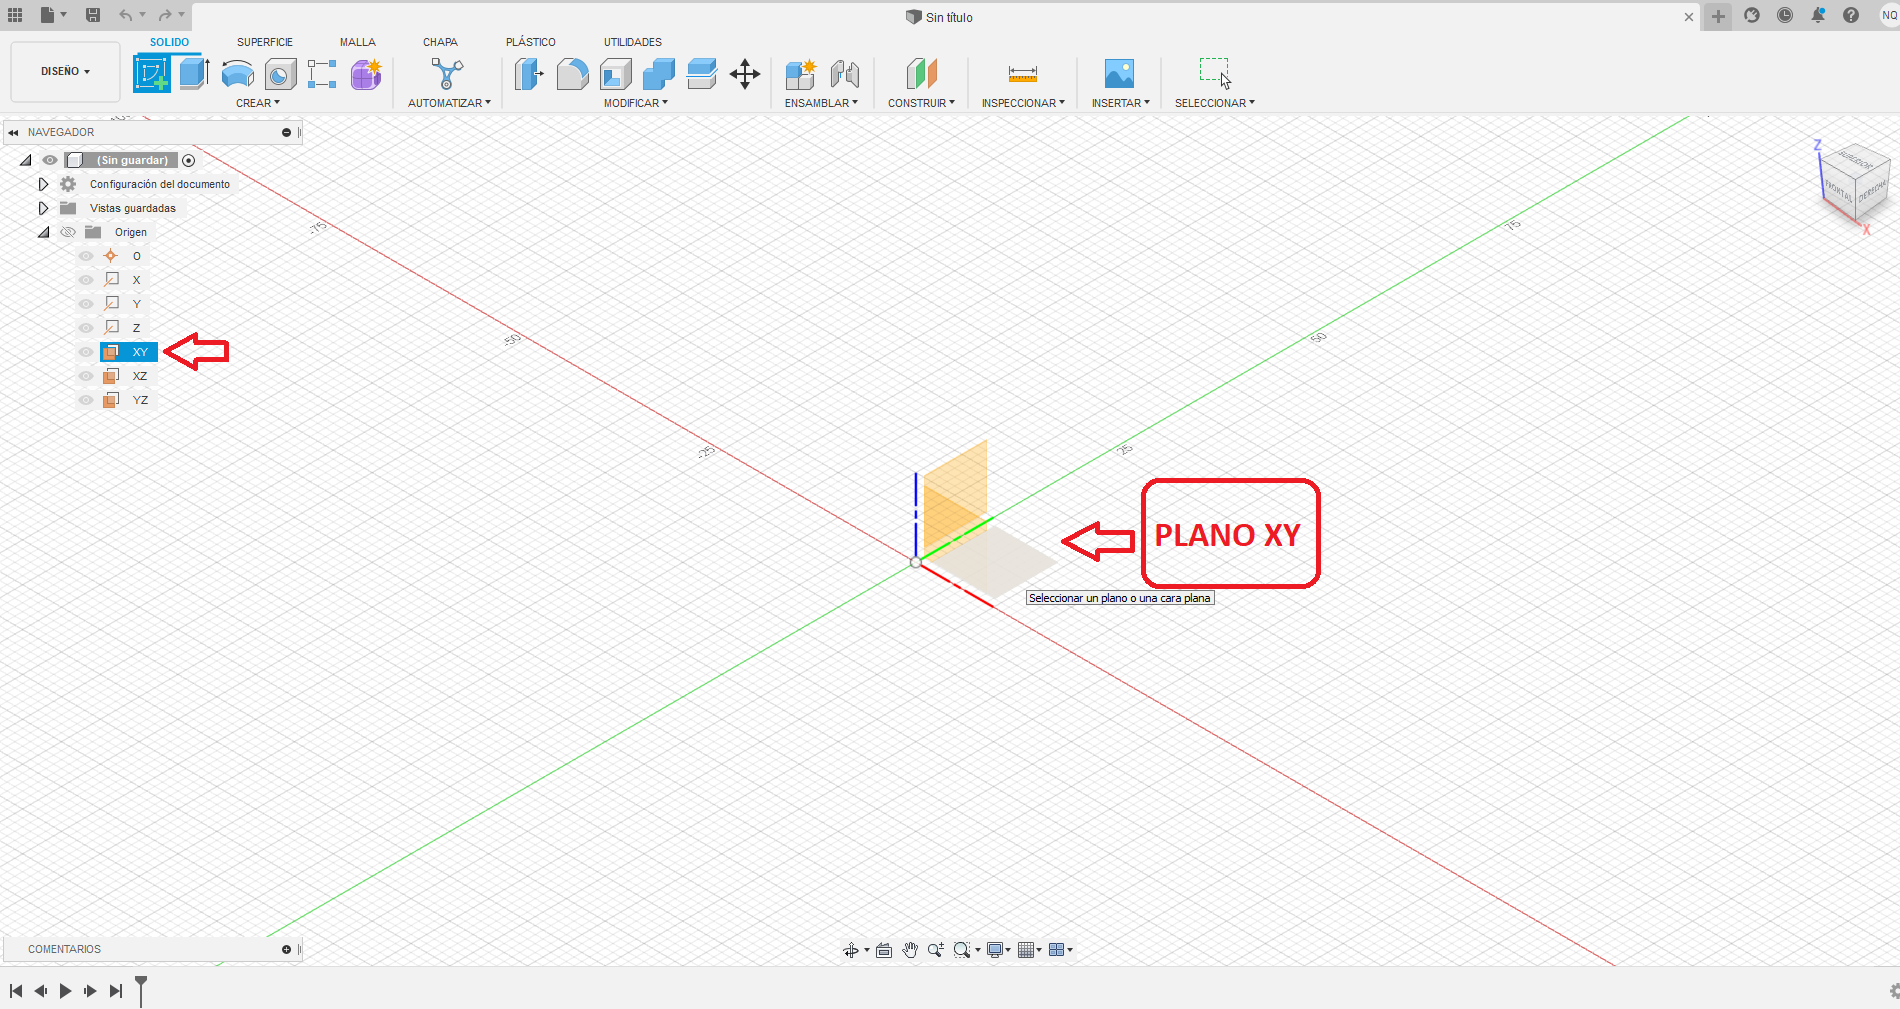The height and width of the screenshot is (1009, 1900).
Task: Toggle visibility of the root component
Action: [x=50, y=160]
